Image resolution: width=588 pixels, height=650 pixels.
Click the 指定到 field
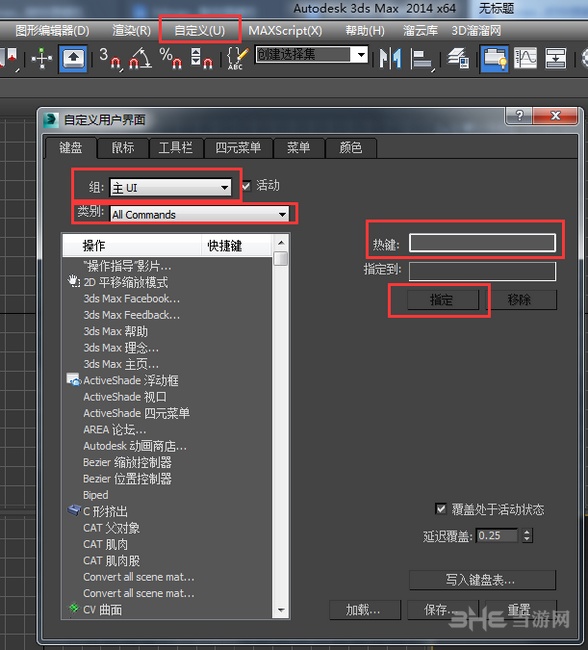coord(482,271)
